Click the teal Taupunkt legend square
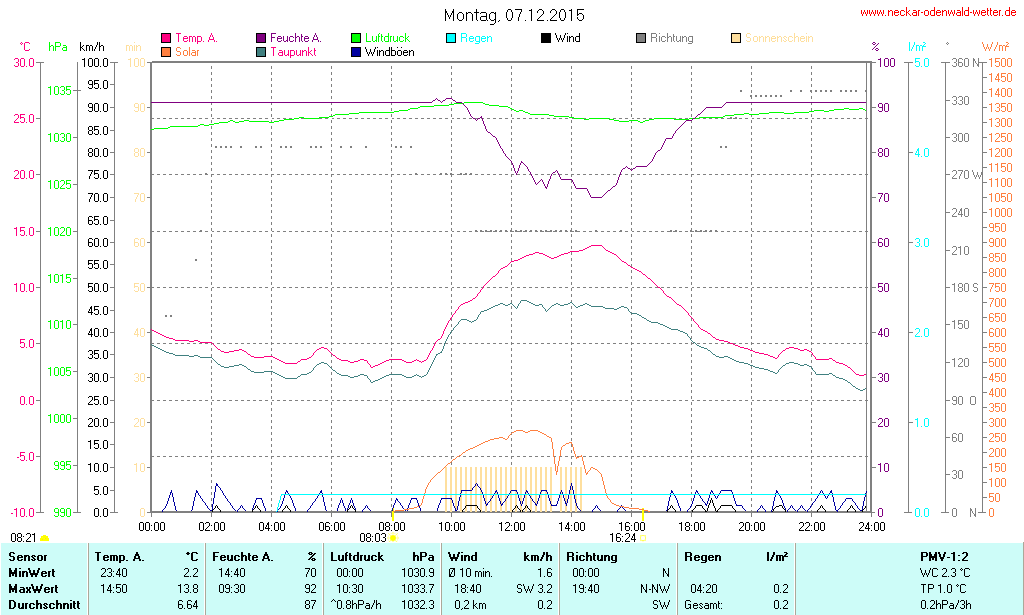This screenshot has height=615, width=1024. point(261,51)
